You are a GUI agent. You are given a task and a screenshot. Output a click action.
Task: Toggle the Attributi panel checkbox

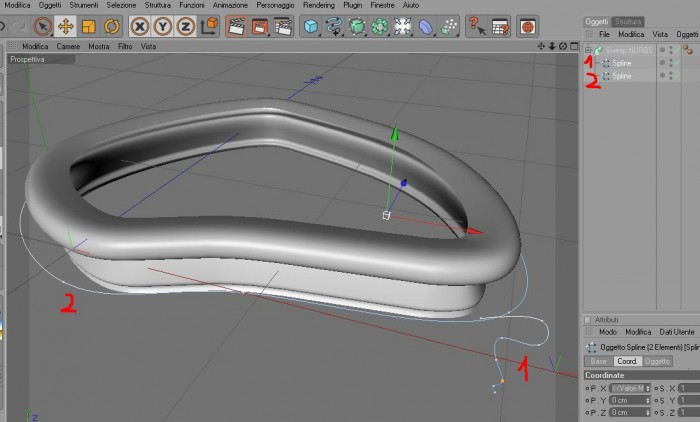point(588,320)
